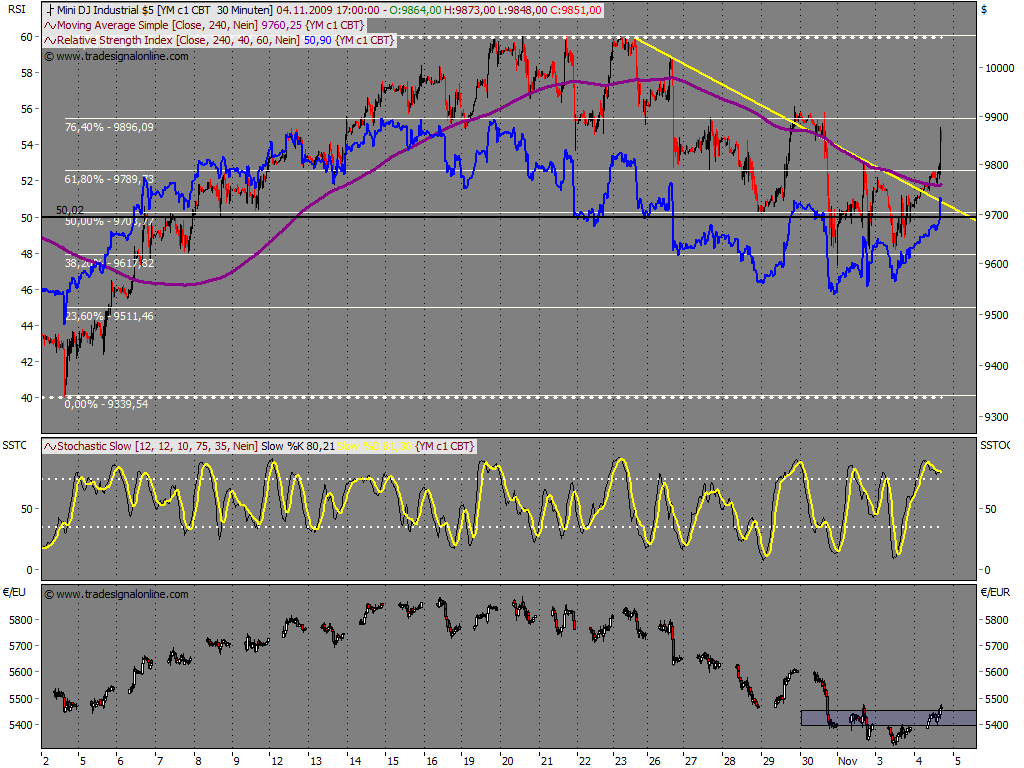Select the blue shaded support zone rectangle
This screenshot has height=768, width=1024.
coord(888,718)
